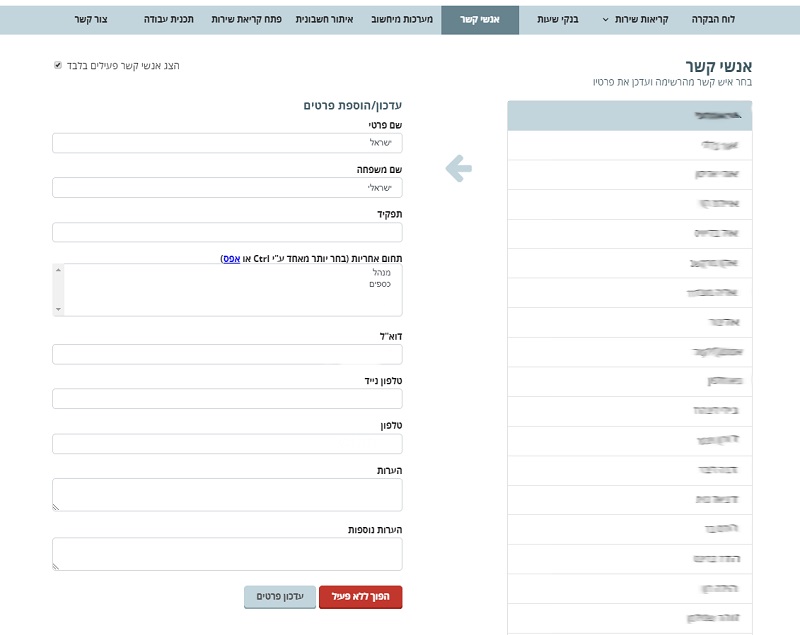Click into the דוא"ל email field
Image resolution: width=800 pixels, height=635 pixels.
227,354
